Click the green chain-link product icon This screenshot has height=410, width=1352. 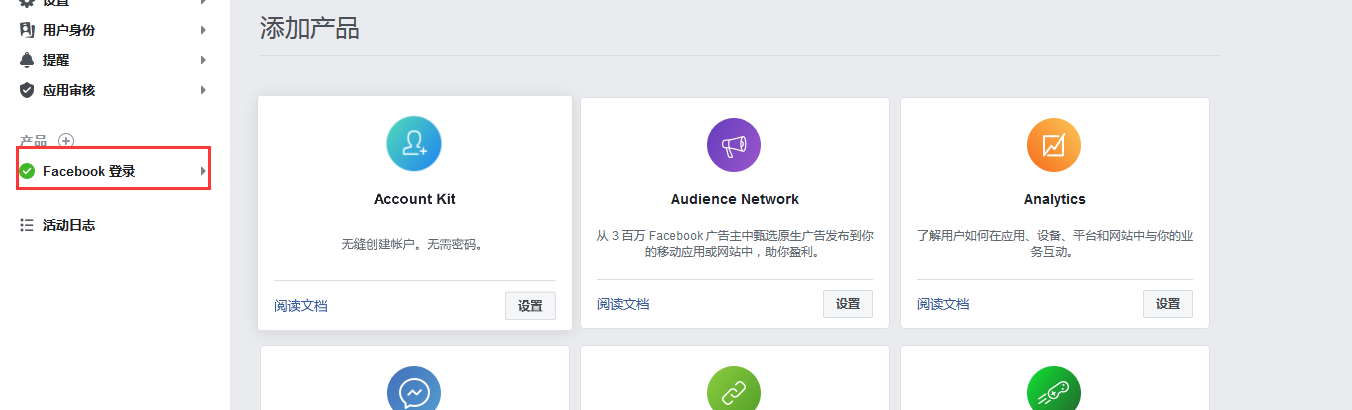pyautogui.click(x=734, y=392)
